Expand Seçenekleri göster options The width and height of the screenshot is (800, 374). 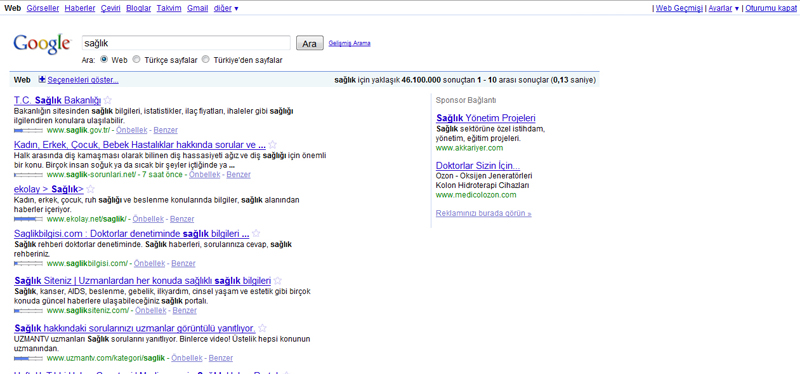point(83,80)
